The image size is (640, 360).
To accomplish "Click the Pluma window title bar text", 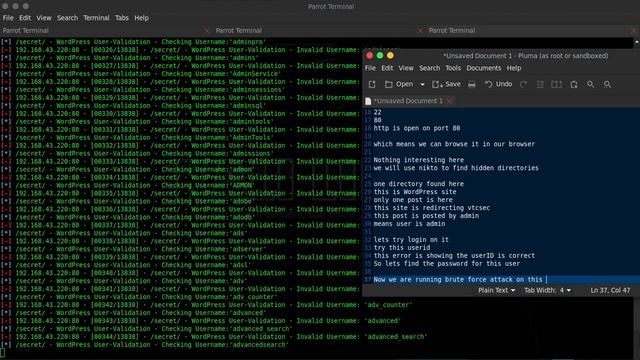I will [525, 56].
